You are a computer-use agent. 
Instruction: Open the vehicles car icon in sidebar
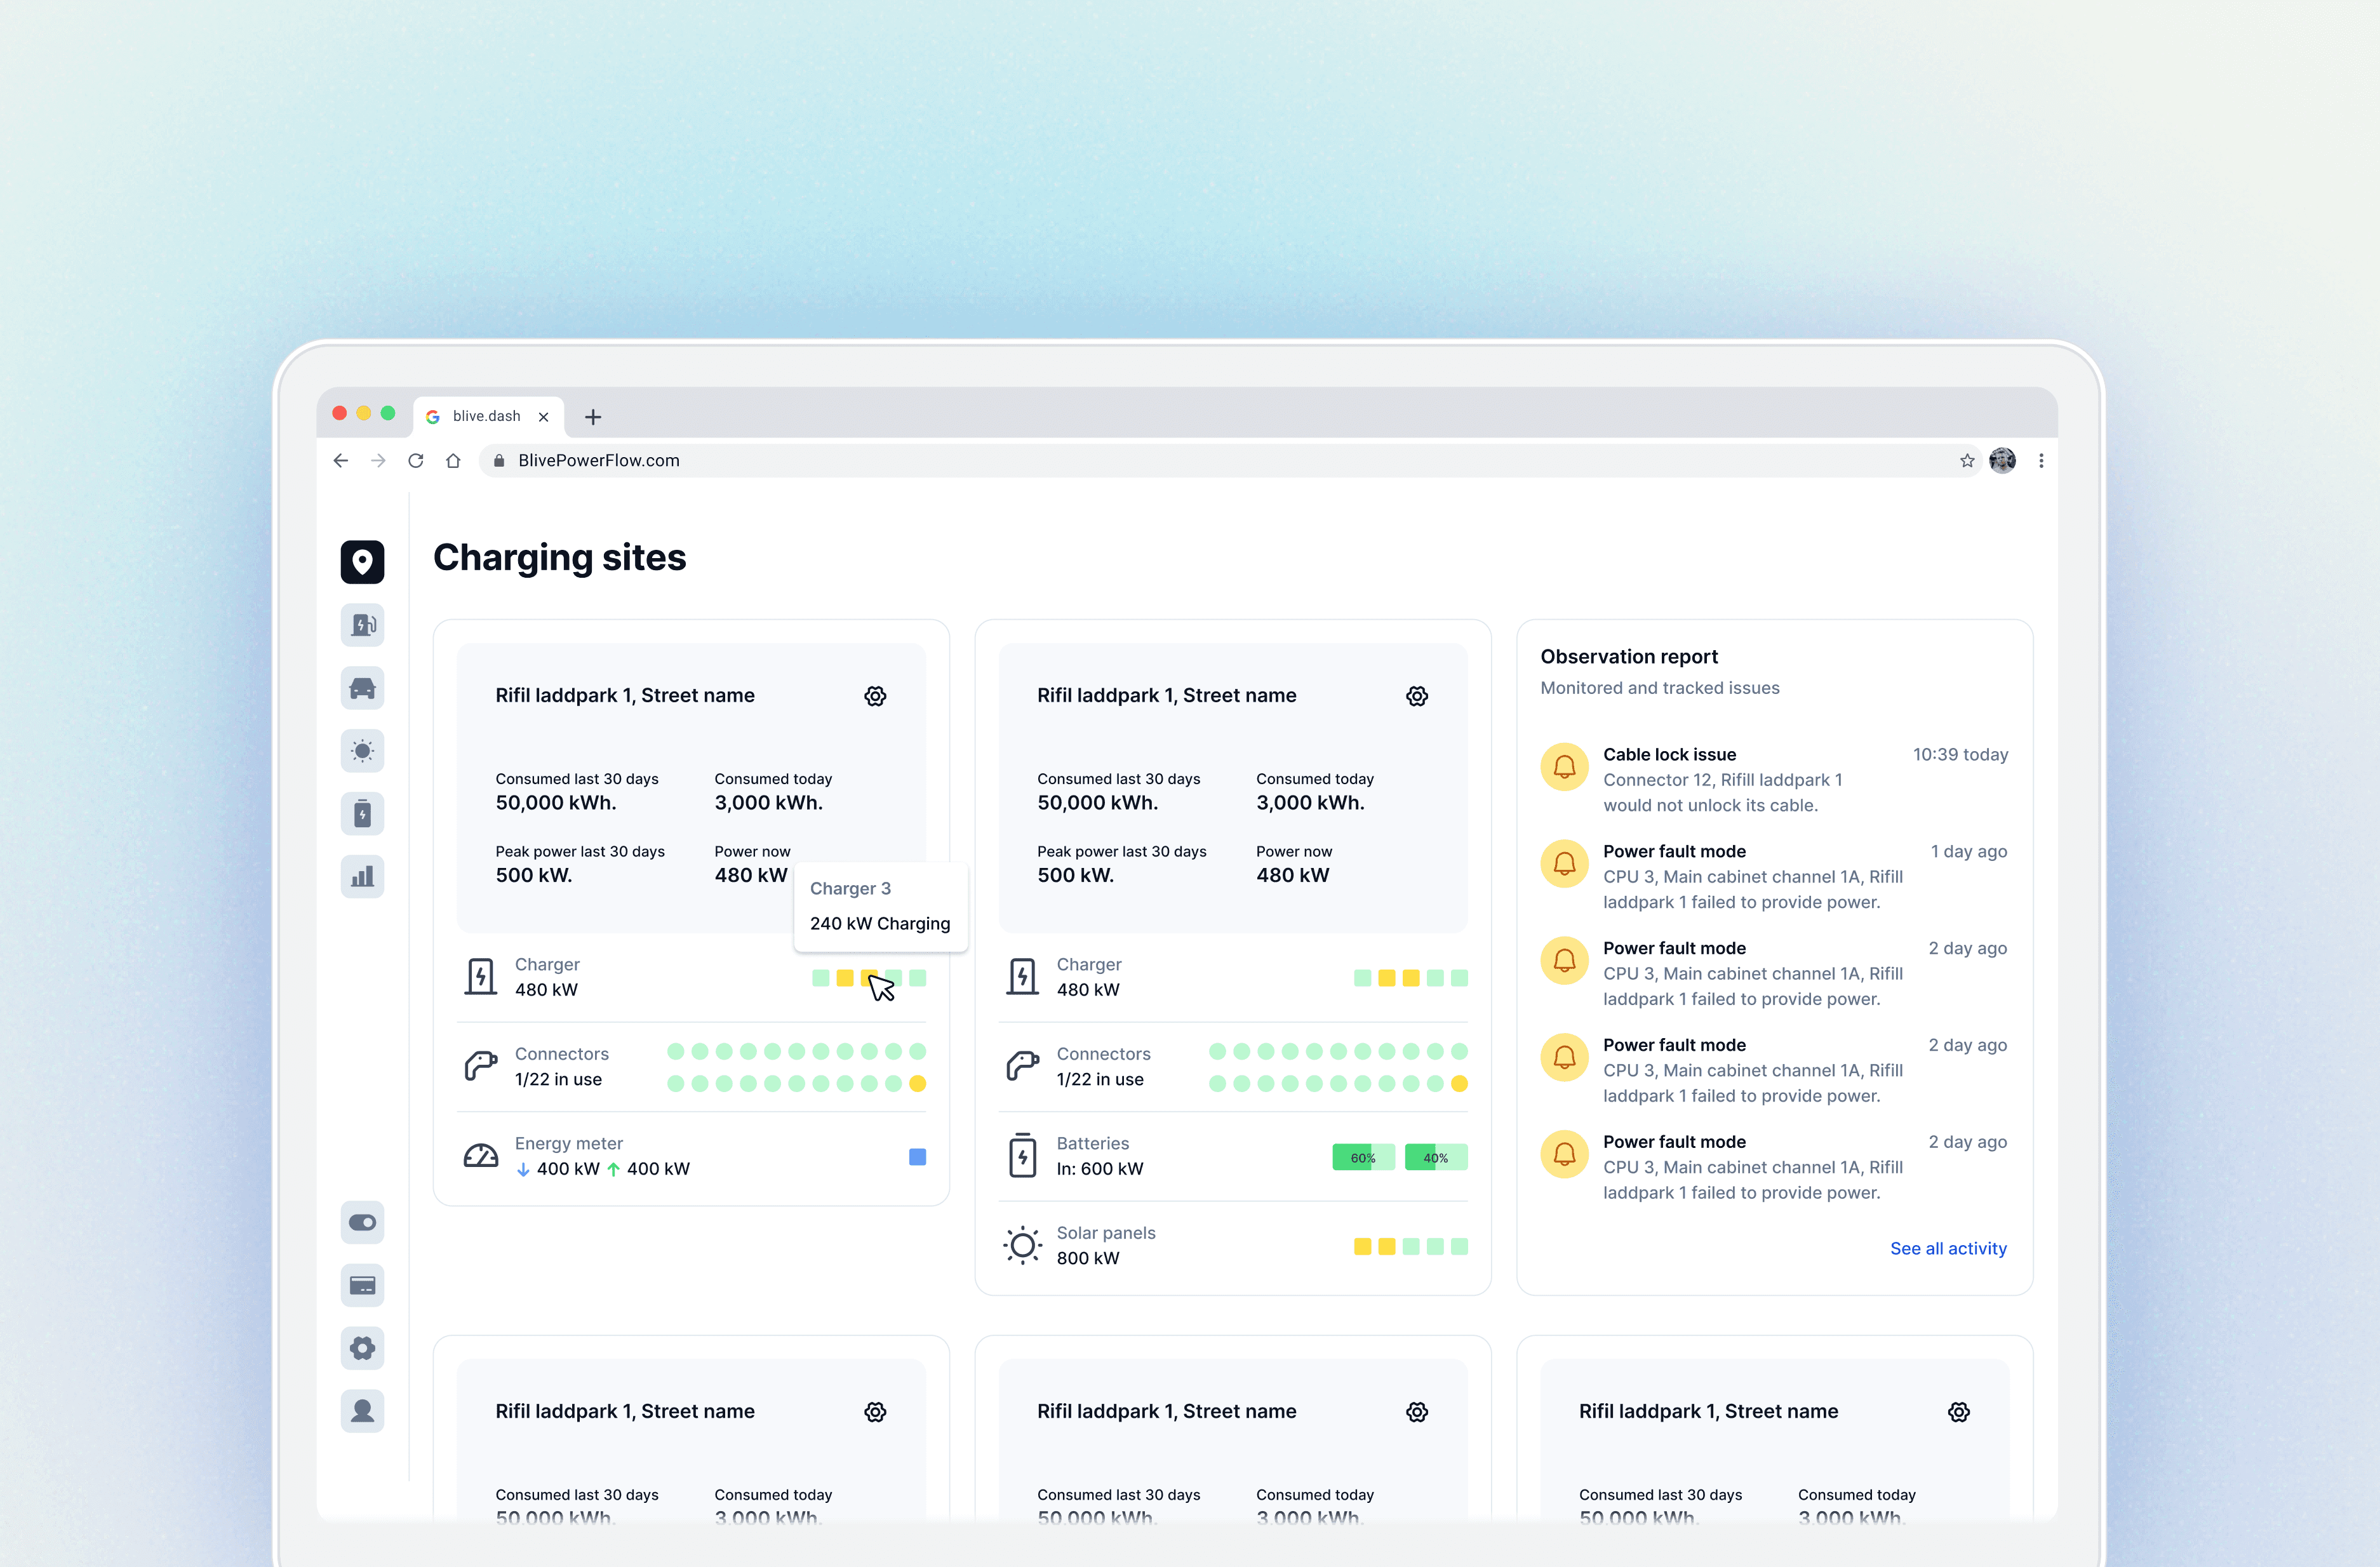tap(362, 688)
